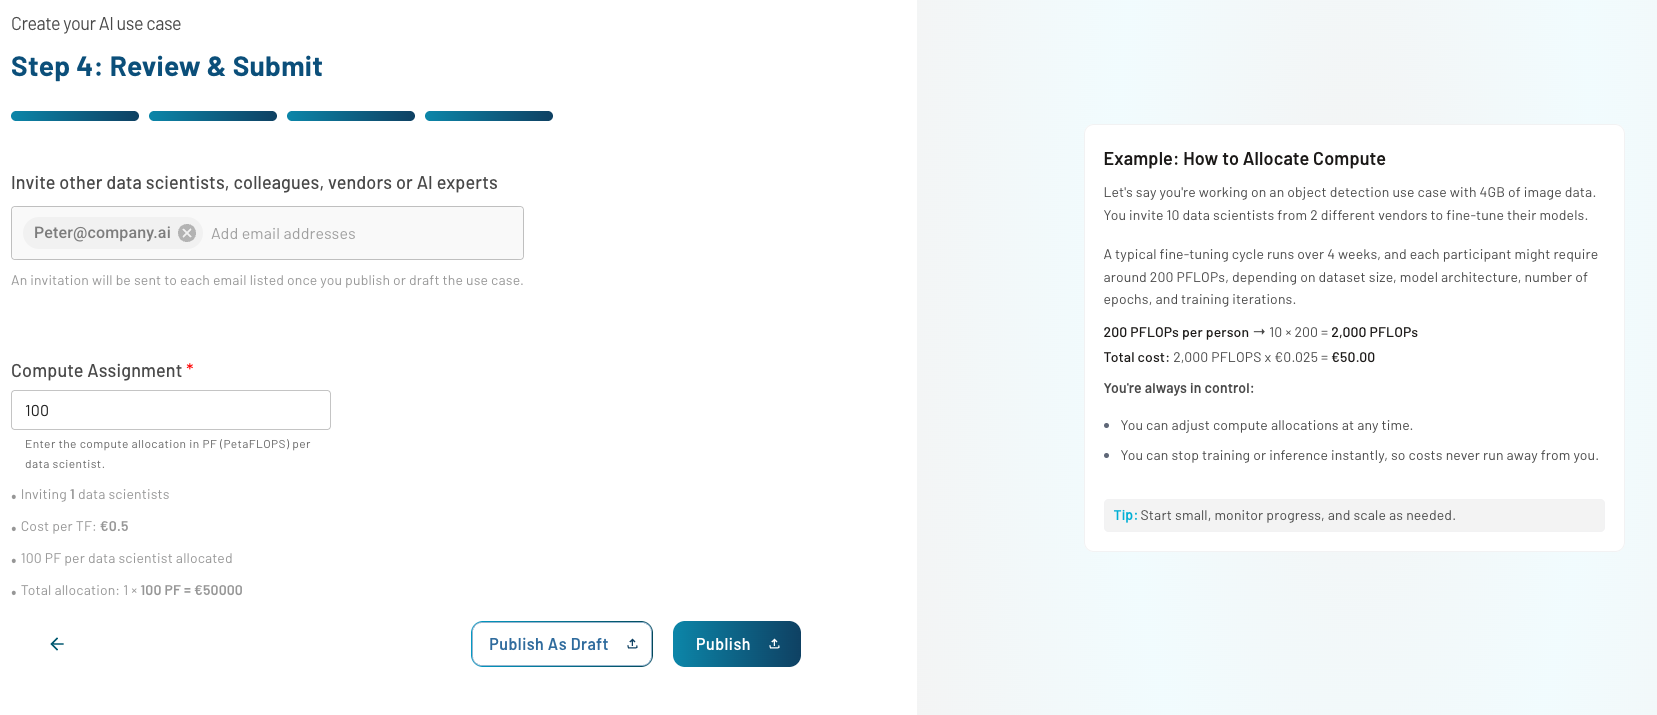Click the Create your AI use case text
Screen dimensions: 1657x715
tap(96, 24)
